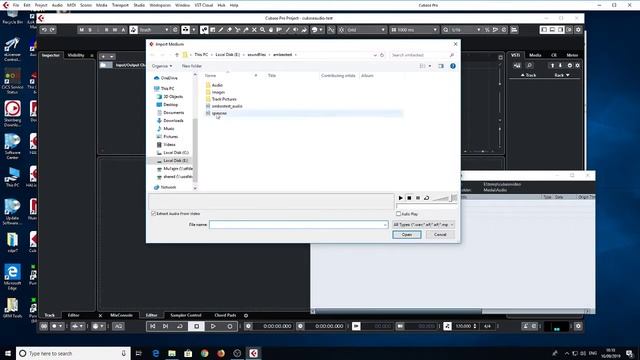Click Search ambisotest field
Viewport: 640px width, 360px height.
click(422, 55)
